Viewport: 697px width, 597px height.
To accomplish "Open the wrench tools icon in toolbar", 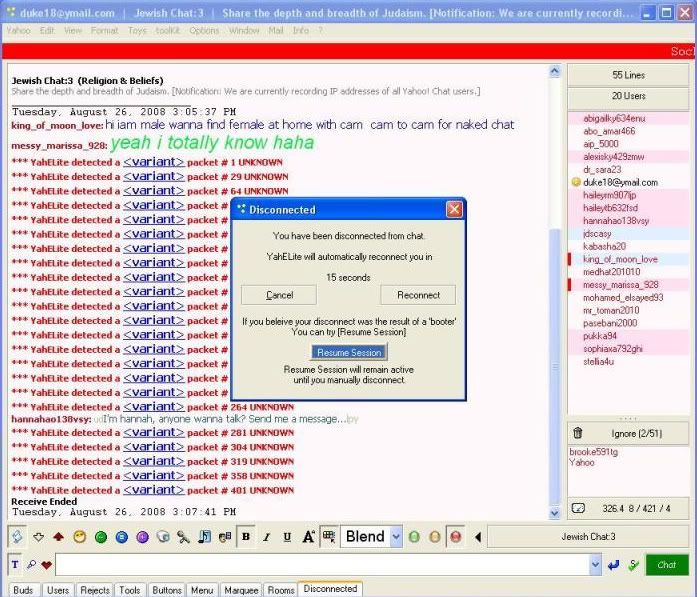I will pyautogui.click(x=183, y=537).
